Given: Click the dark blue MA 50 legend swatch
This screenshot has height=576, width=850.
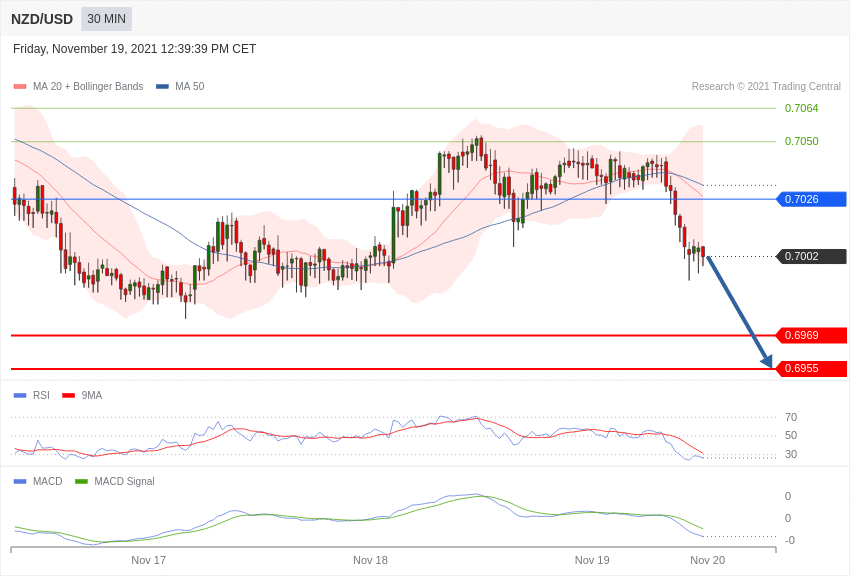Looking at the screenshot, I should [162, 86].
